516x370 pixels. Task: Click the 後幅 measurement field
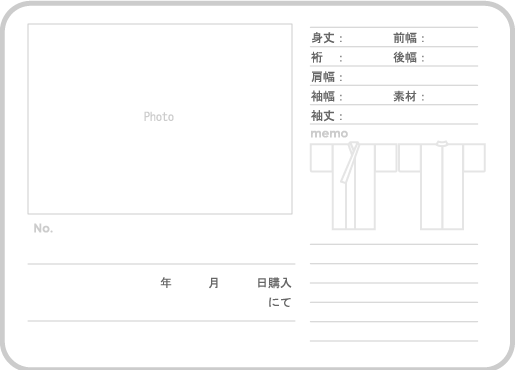pos(436,57)
